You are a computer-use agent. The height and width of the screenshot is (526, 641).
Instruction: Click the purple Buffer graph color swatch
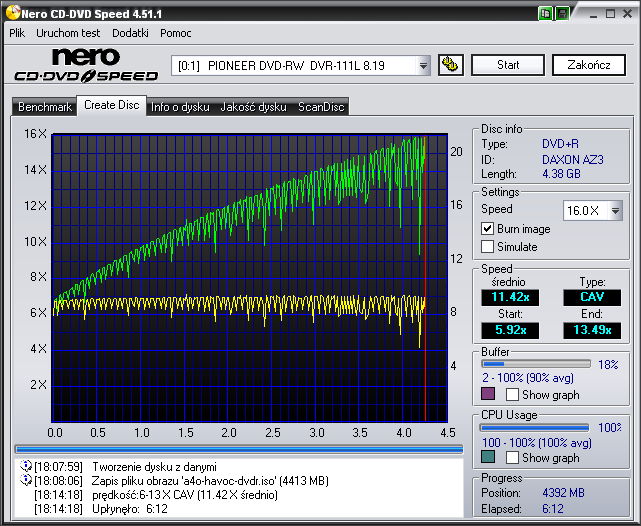pos(488,394)
